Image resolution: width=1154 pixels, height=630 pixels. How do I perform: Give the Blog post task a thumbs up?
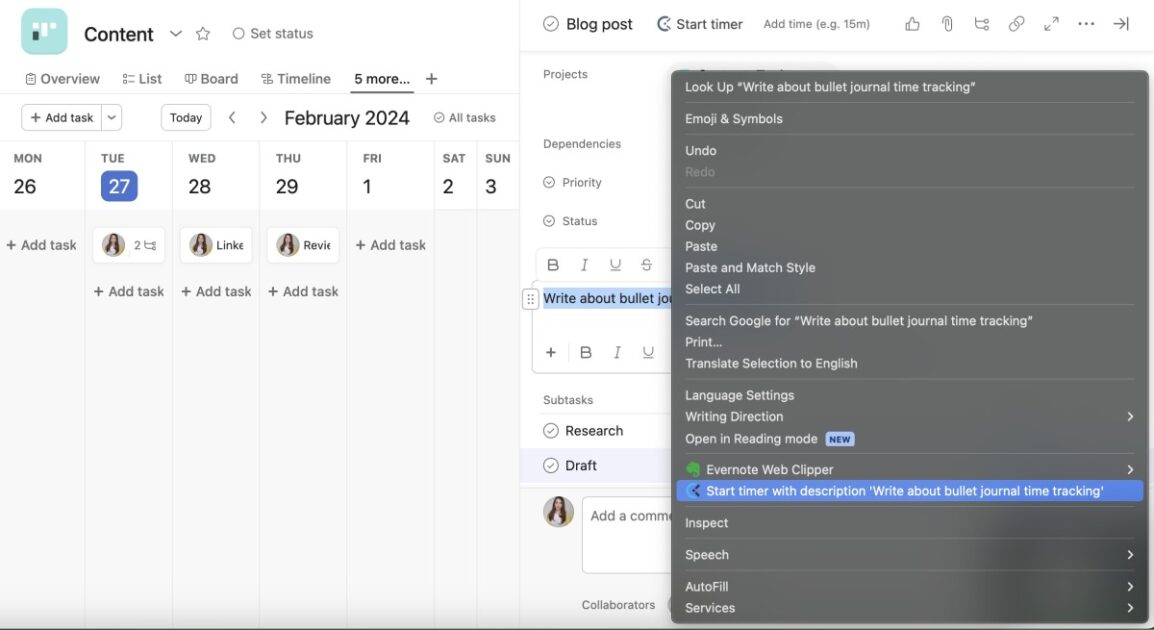(x=911, y=22)
